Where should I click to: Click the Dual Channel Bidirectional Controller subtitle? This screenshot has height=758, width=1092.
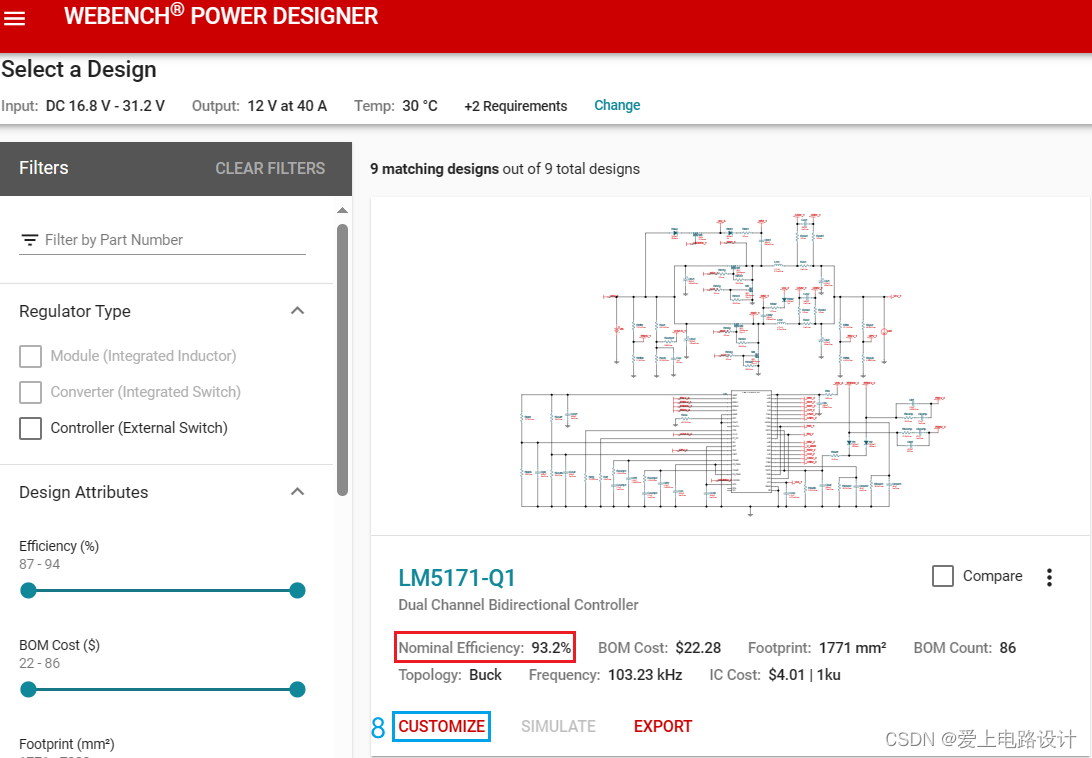coord(518,605)
